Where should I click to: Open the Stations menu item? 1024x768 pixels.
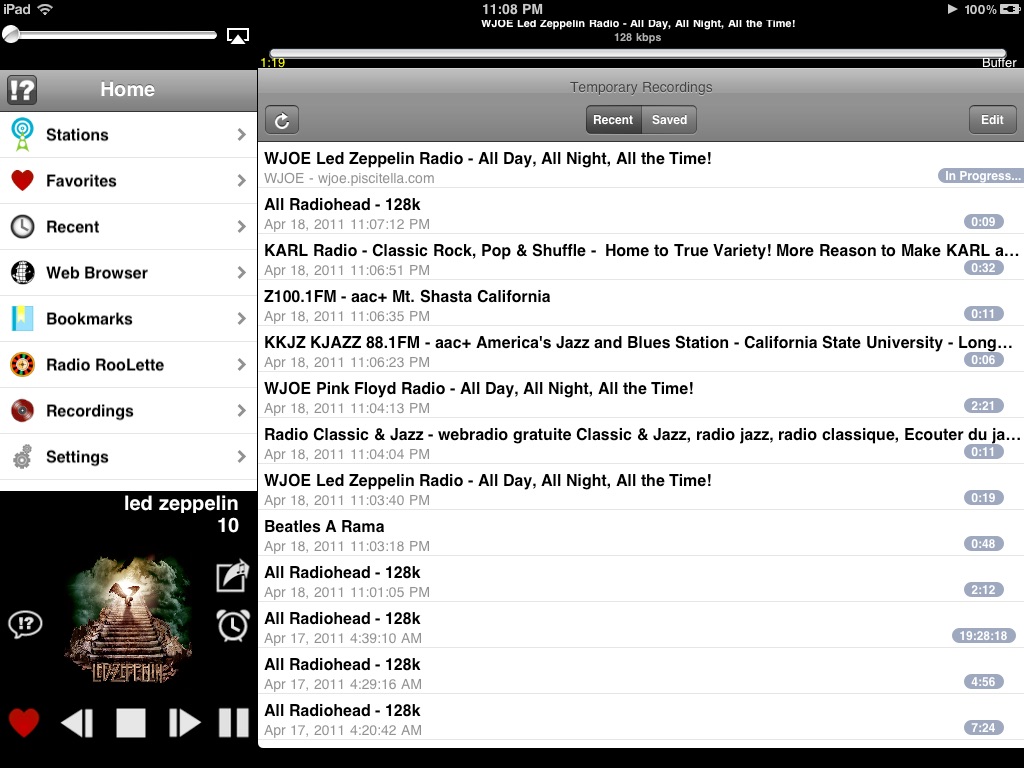click(128, 135)
